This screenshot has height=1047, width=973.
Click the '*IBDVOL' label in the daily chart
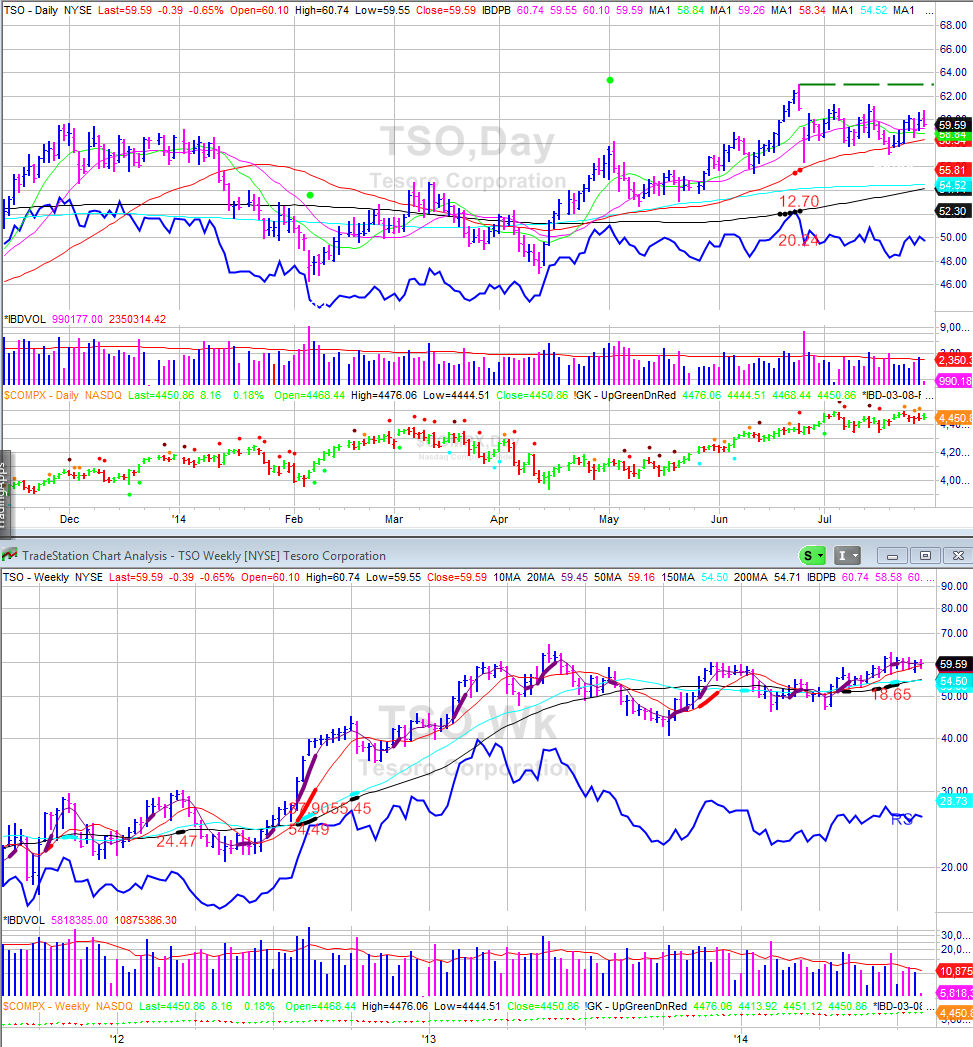pyautogui.click(x=25, y=319)
